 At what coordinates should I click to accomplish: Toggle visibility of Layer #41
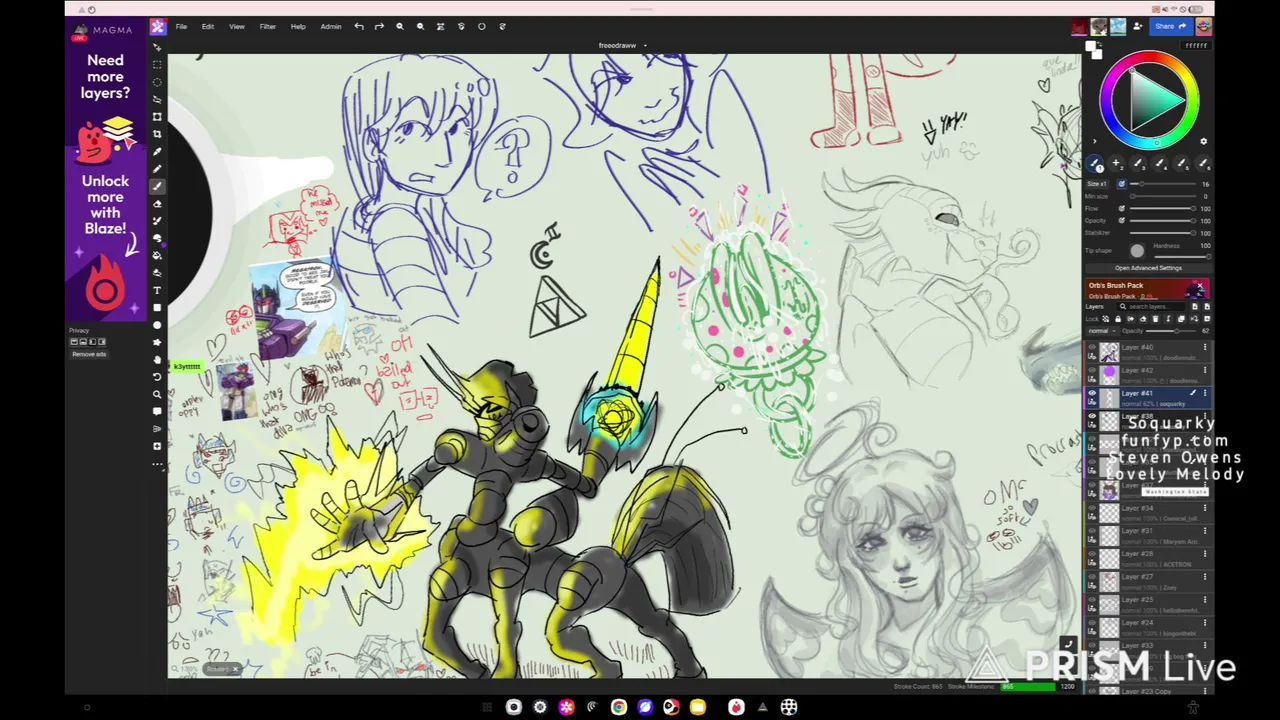[1092, 393]
